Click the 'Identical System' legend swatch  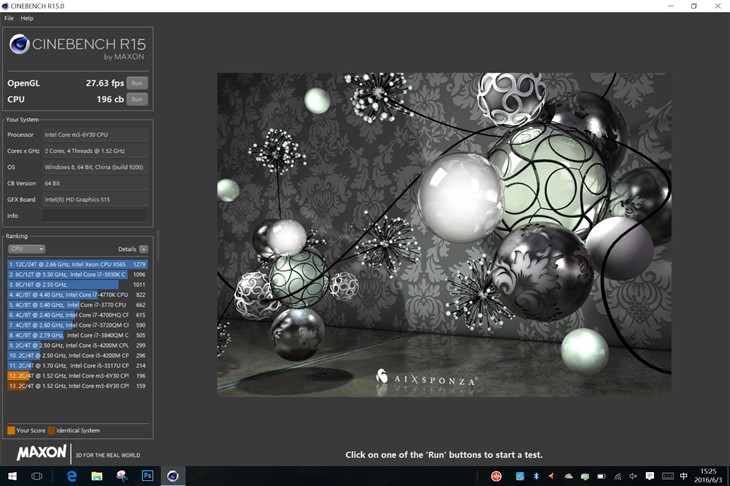point(51,431)
